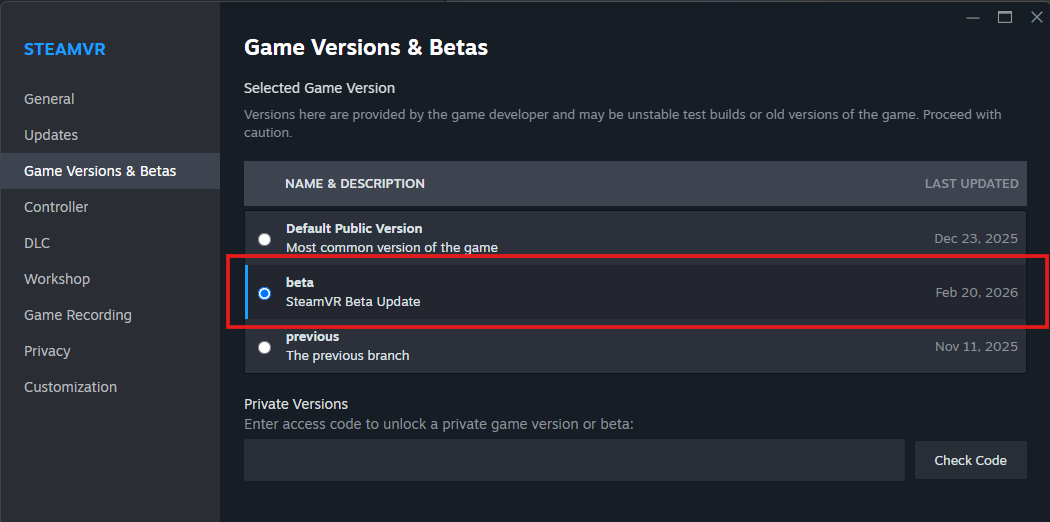1050x522 pixels.
Task: Open the DLC section
Action: 37,243
